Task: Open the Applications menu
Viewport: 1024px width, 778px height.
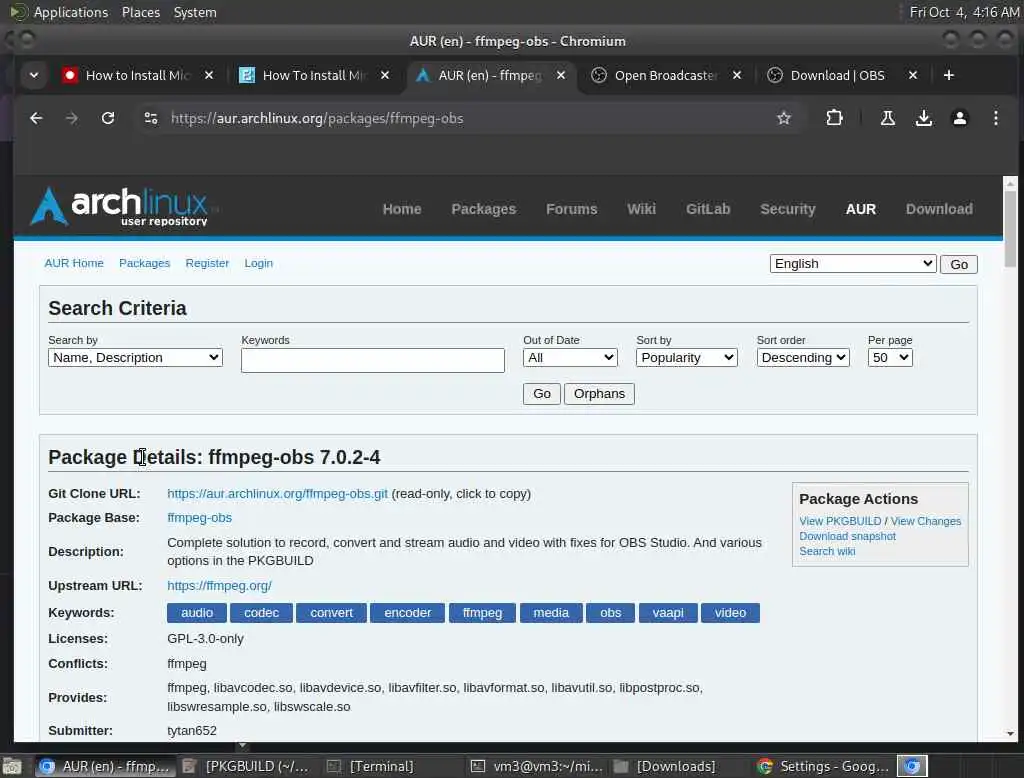Action: pos(71,12)
